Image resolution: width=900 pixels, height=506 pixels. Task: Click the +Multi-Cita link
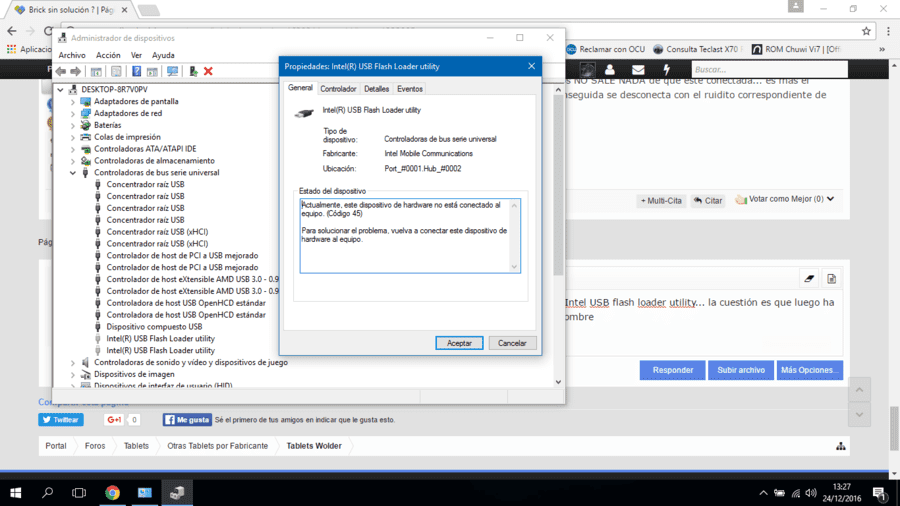[x=661, y=201]
